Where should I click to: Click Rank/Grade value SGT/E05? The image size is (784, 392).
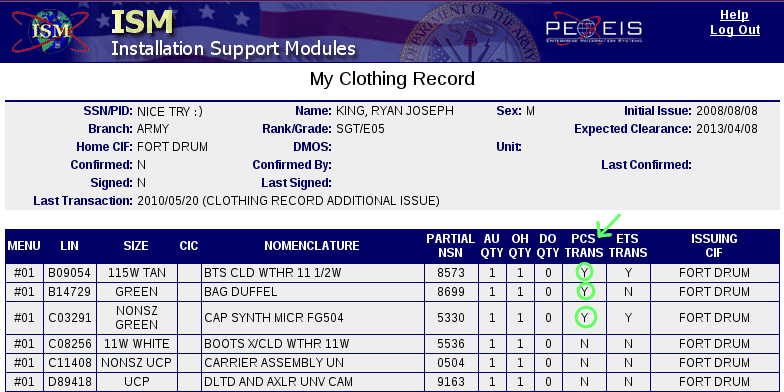360,129
